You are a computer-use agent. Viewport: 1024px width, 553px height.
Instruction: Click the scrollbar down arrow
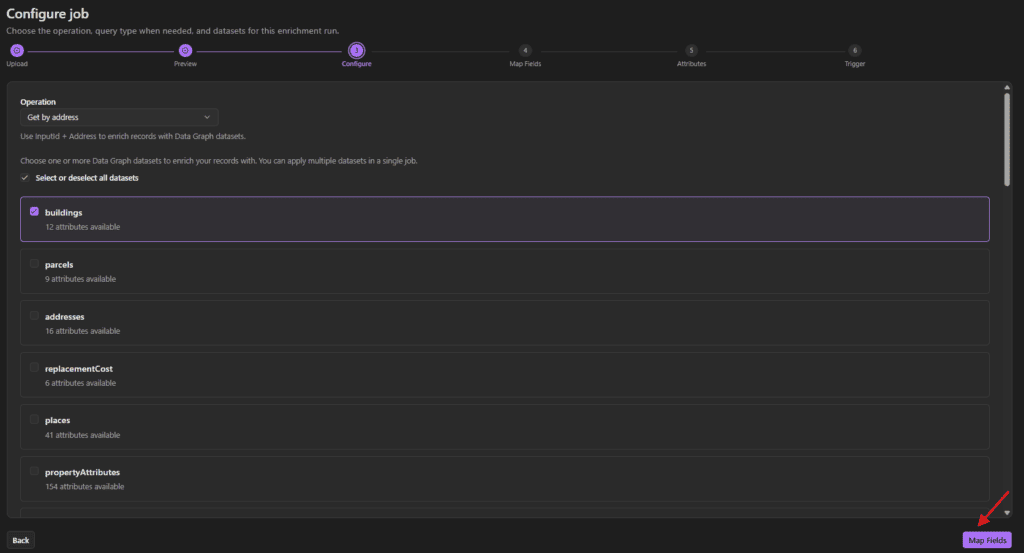pyautogui.click(x=1007, y=513)
